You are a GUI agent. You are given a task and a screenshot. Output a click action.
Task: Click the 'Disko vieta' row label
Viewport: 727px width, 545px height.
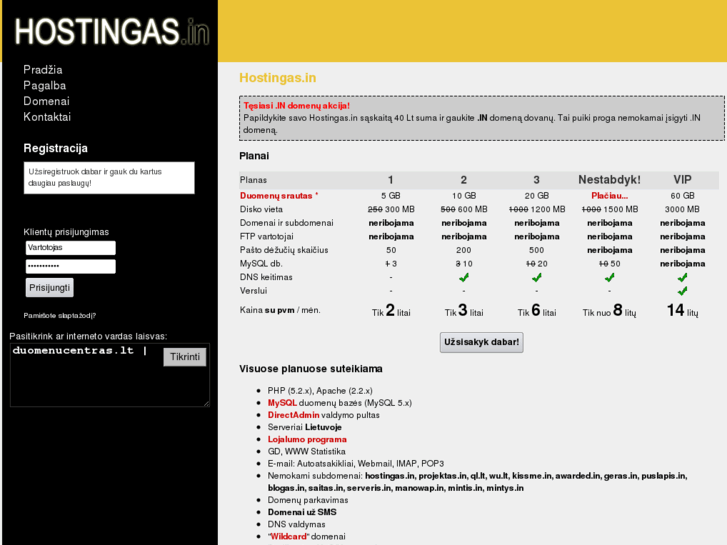[x=261, y=209]
